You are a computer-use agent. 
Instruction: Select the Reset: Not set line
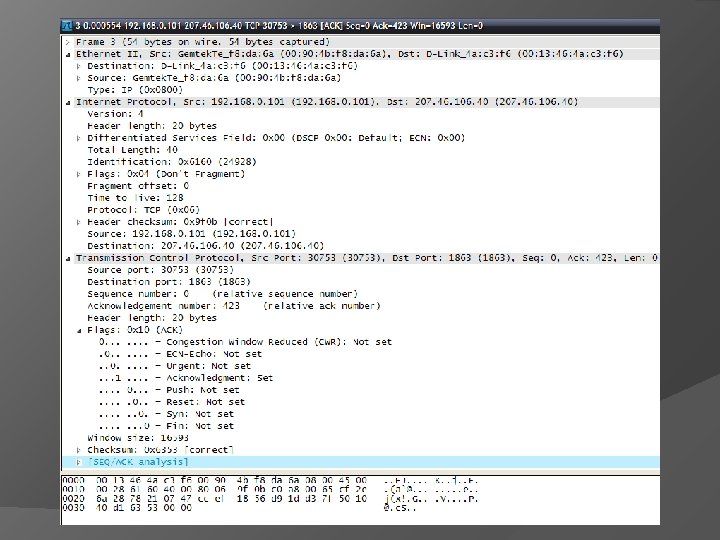click(172, 402)
